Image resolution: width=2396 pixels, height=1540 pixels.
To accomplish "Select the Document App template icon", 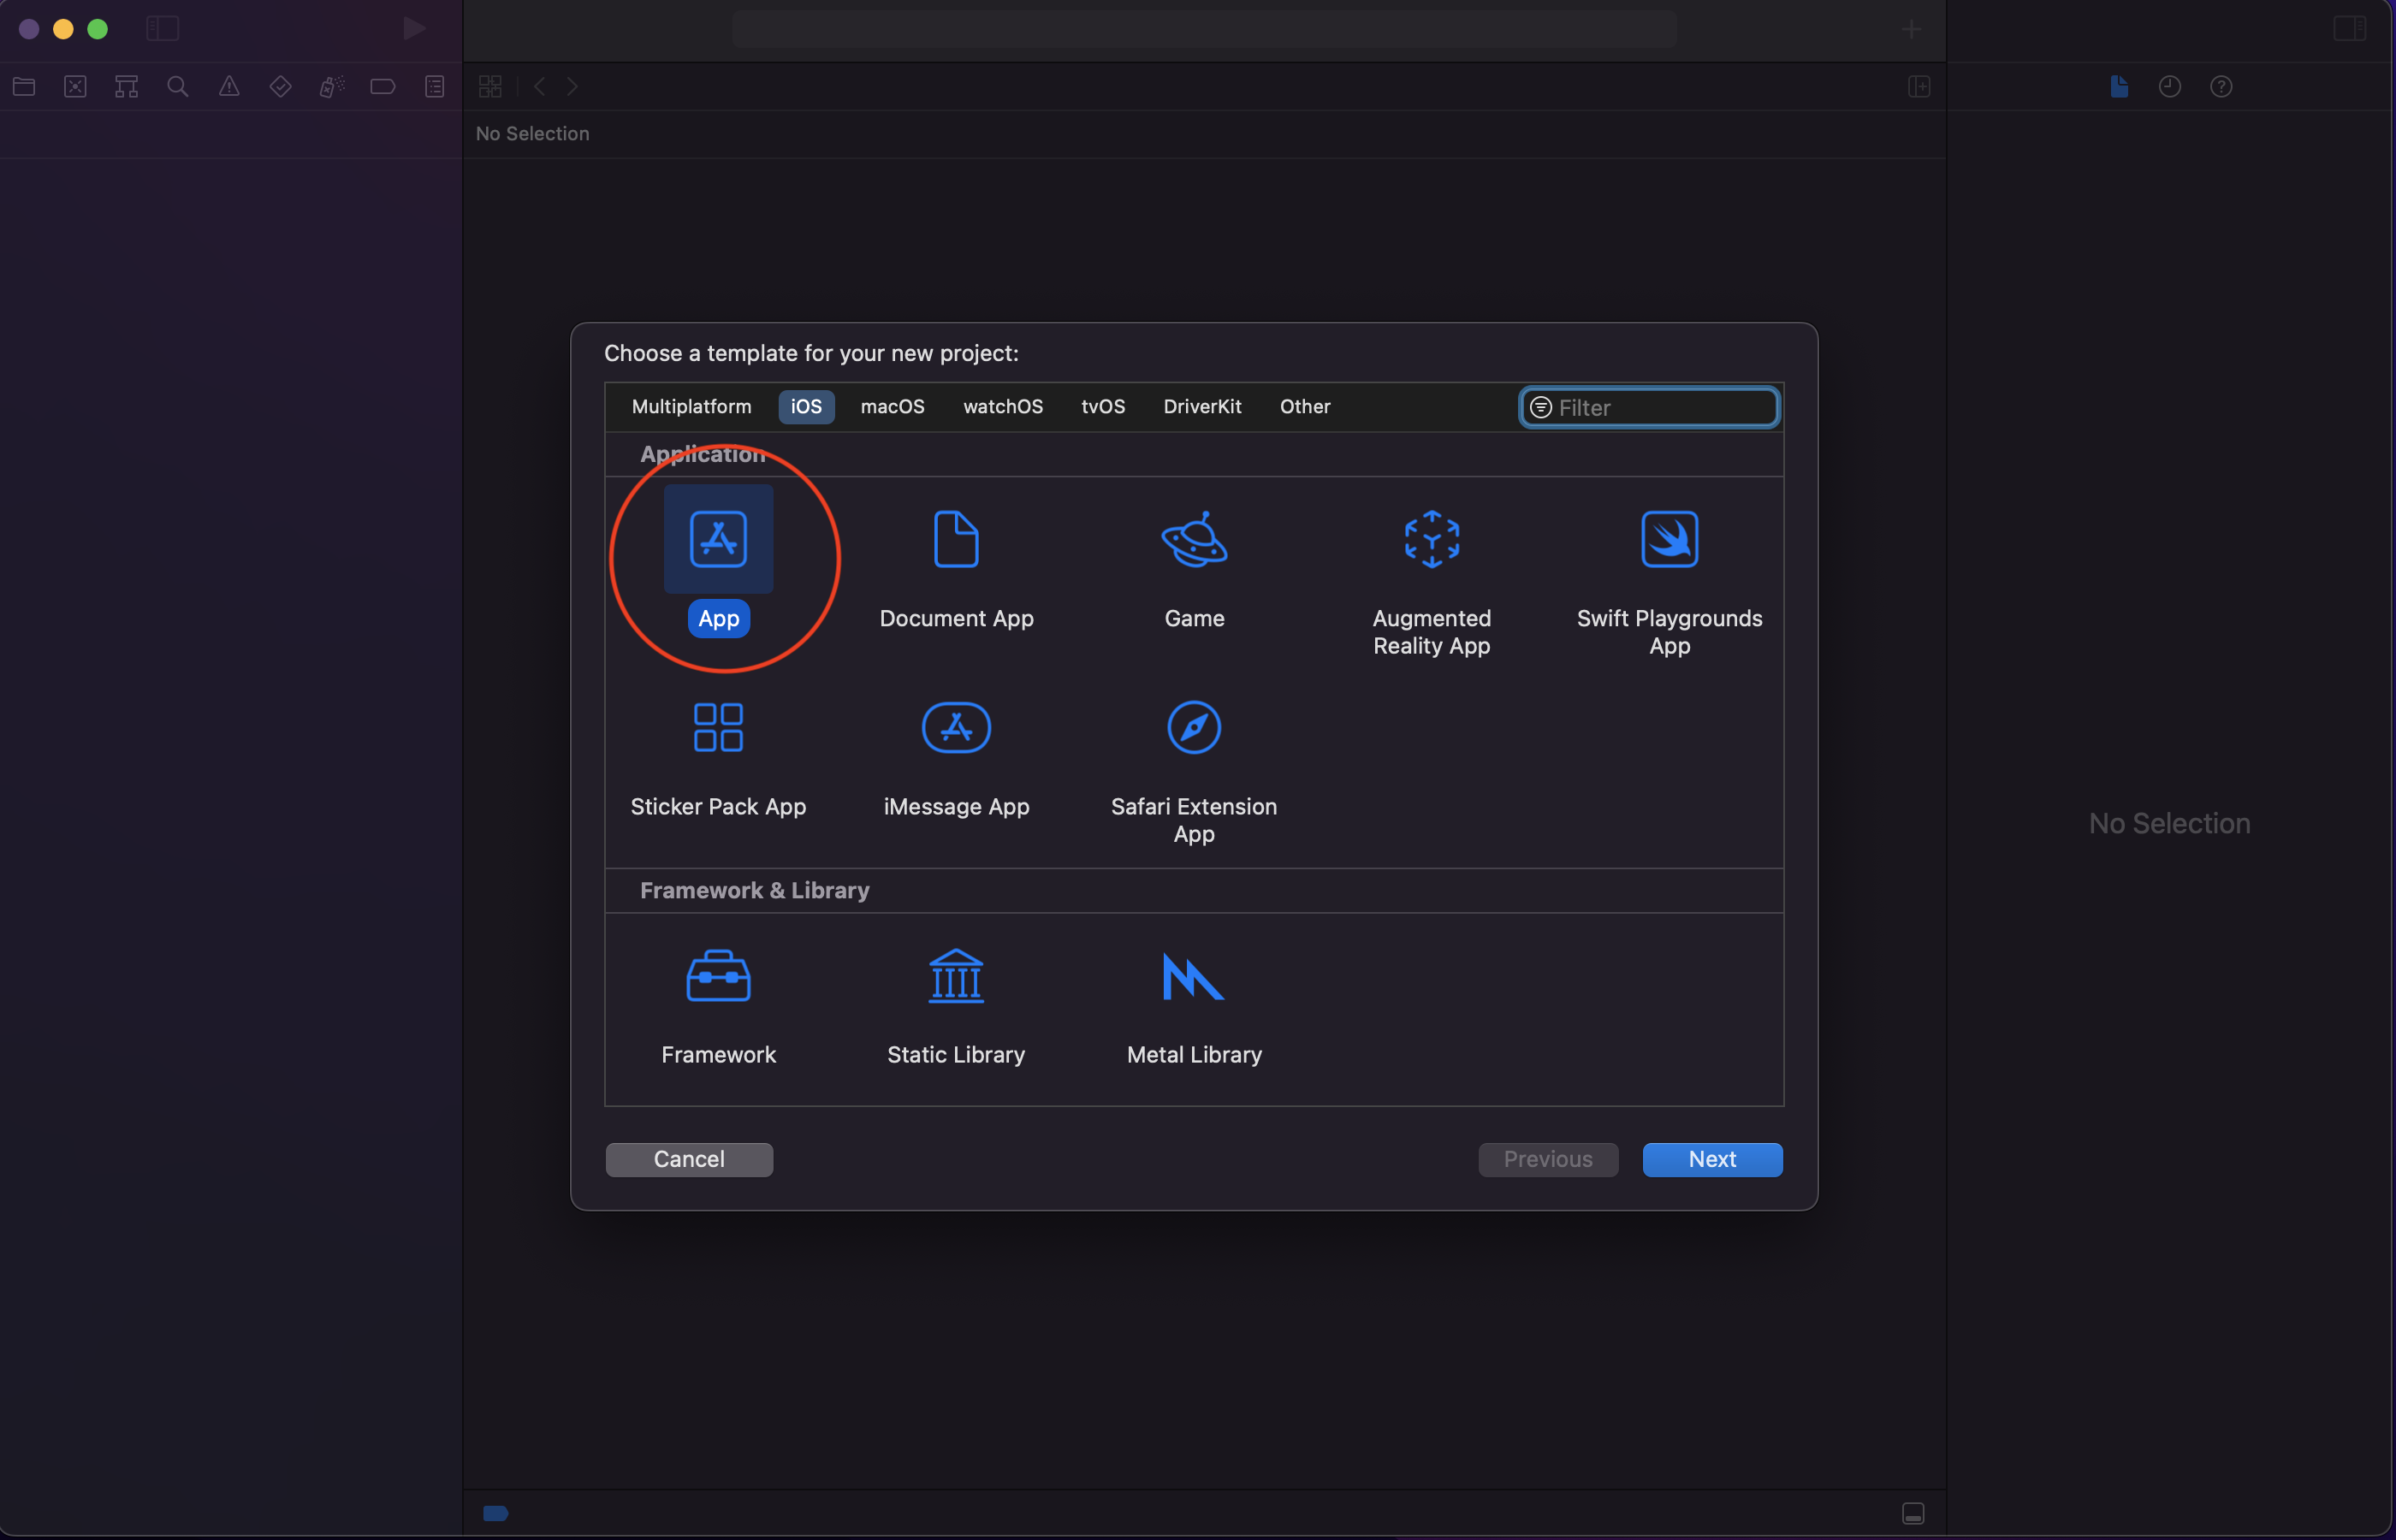I will (x=956, y=540).
